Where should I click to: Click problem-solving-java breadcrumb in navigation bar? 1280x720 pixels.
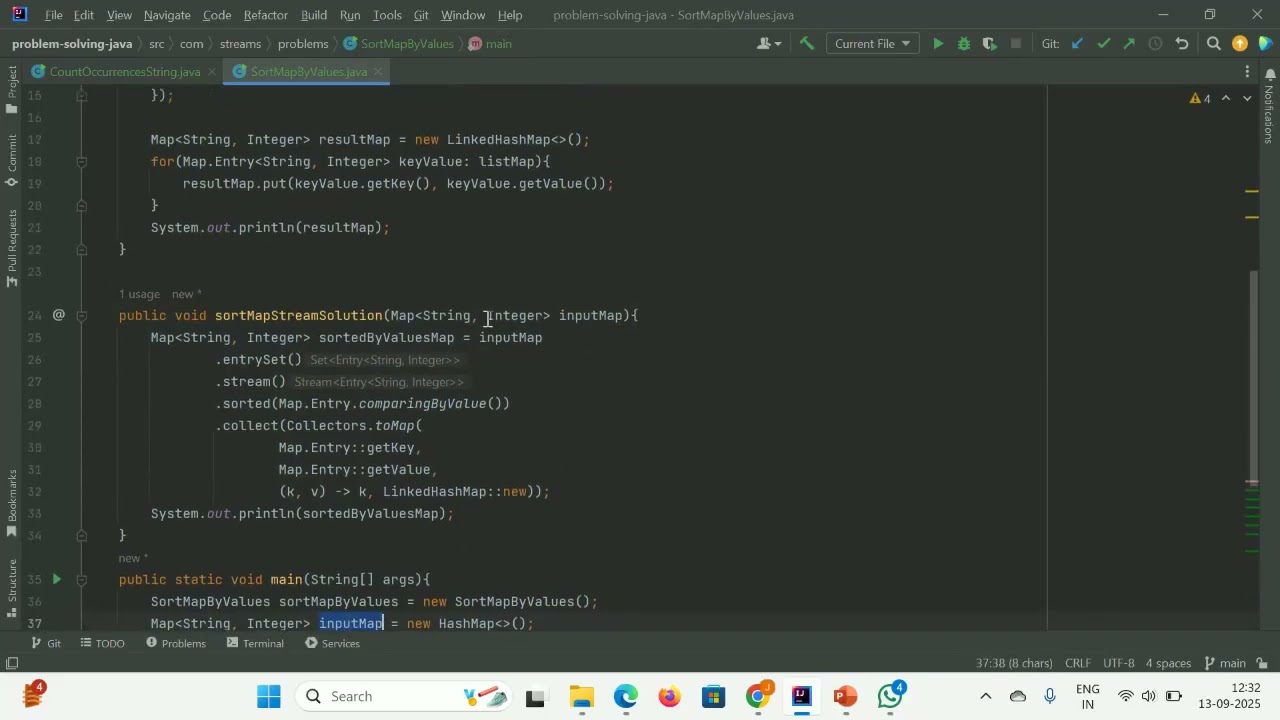pyautogui.click(x=72, y=44)
